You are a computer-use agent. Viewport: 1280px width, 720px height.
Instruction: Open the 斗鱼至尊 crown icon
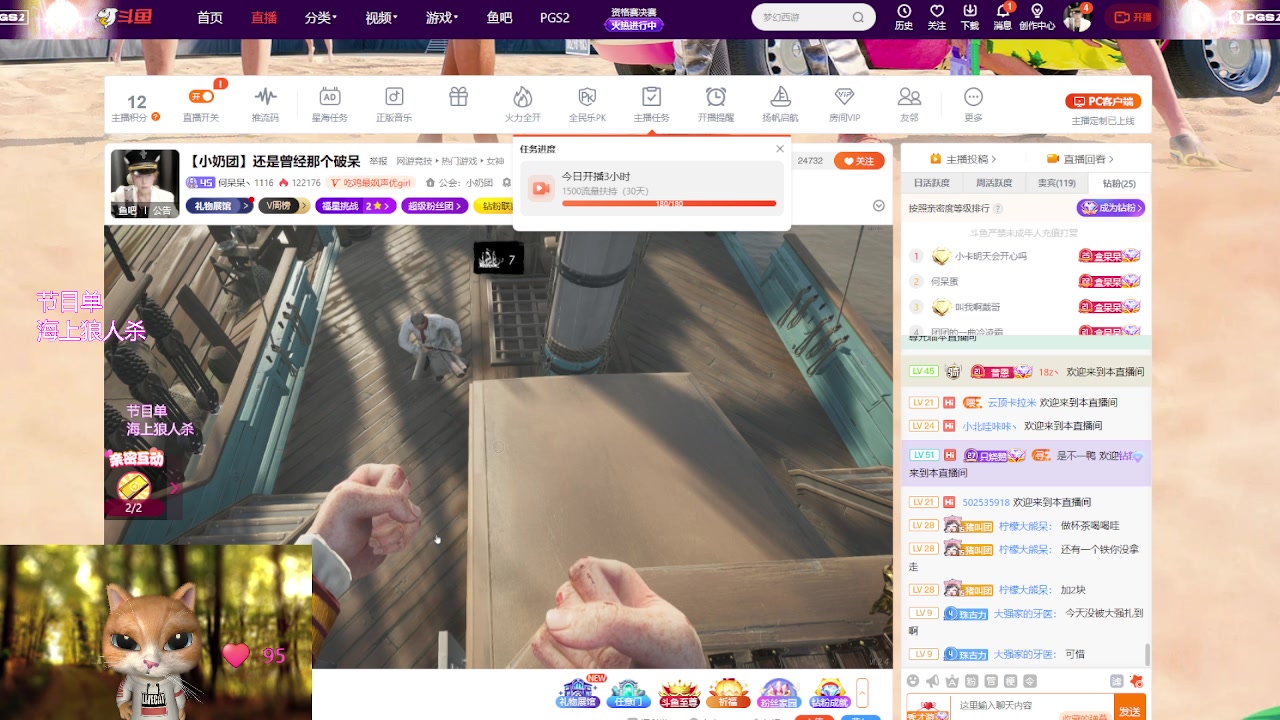tap(679, 692)
